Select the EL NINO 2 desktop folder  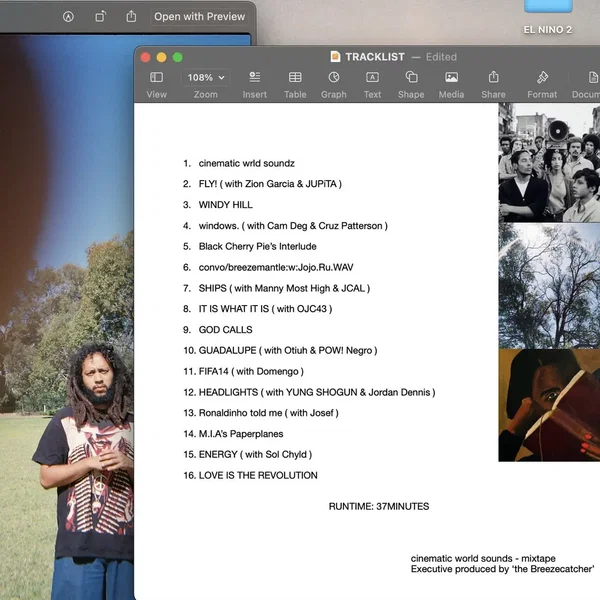point(547,30)
